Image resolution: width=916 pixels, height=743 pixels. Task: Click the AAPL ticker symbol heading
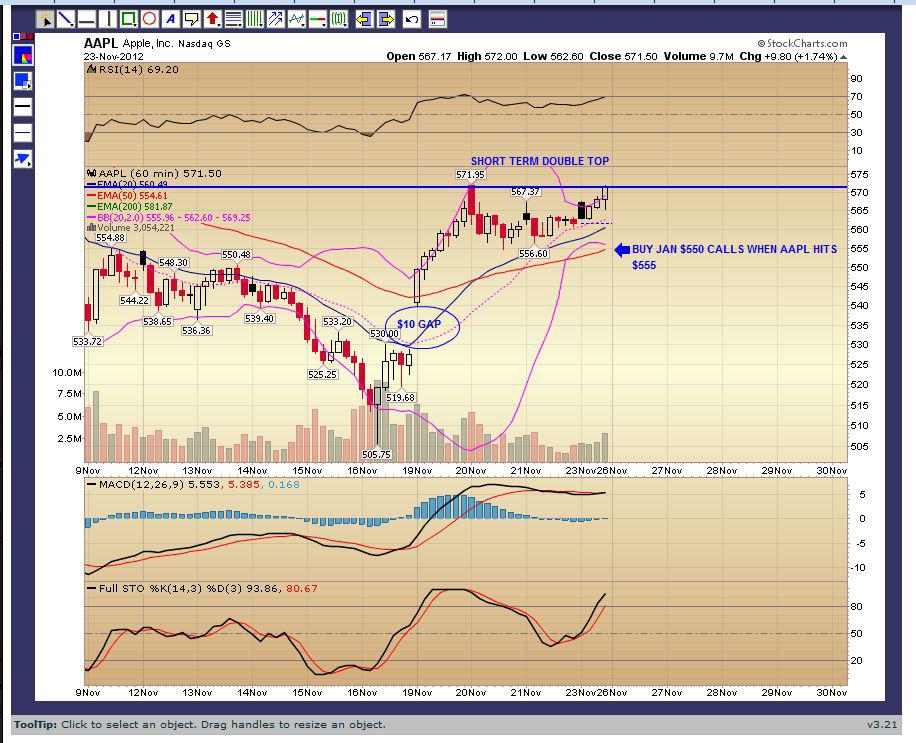(x=100, y=43)
